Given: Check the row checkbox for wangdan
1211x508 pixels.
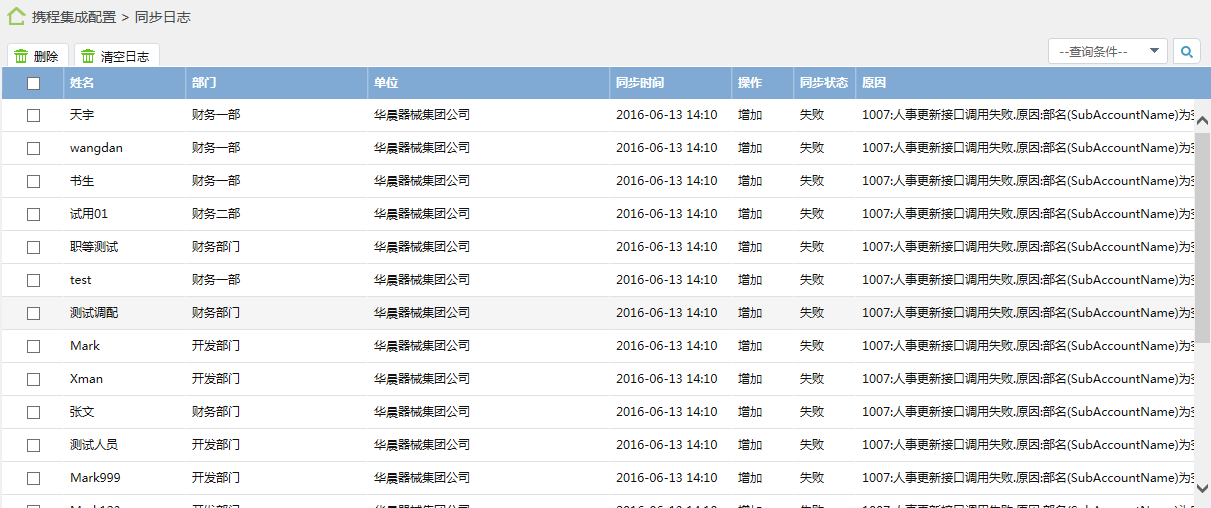Looking at the screenshot, I should tap(34, 148).
